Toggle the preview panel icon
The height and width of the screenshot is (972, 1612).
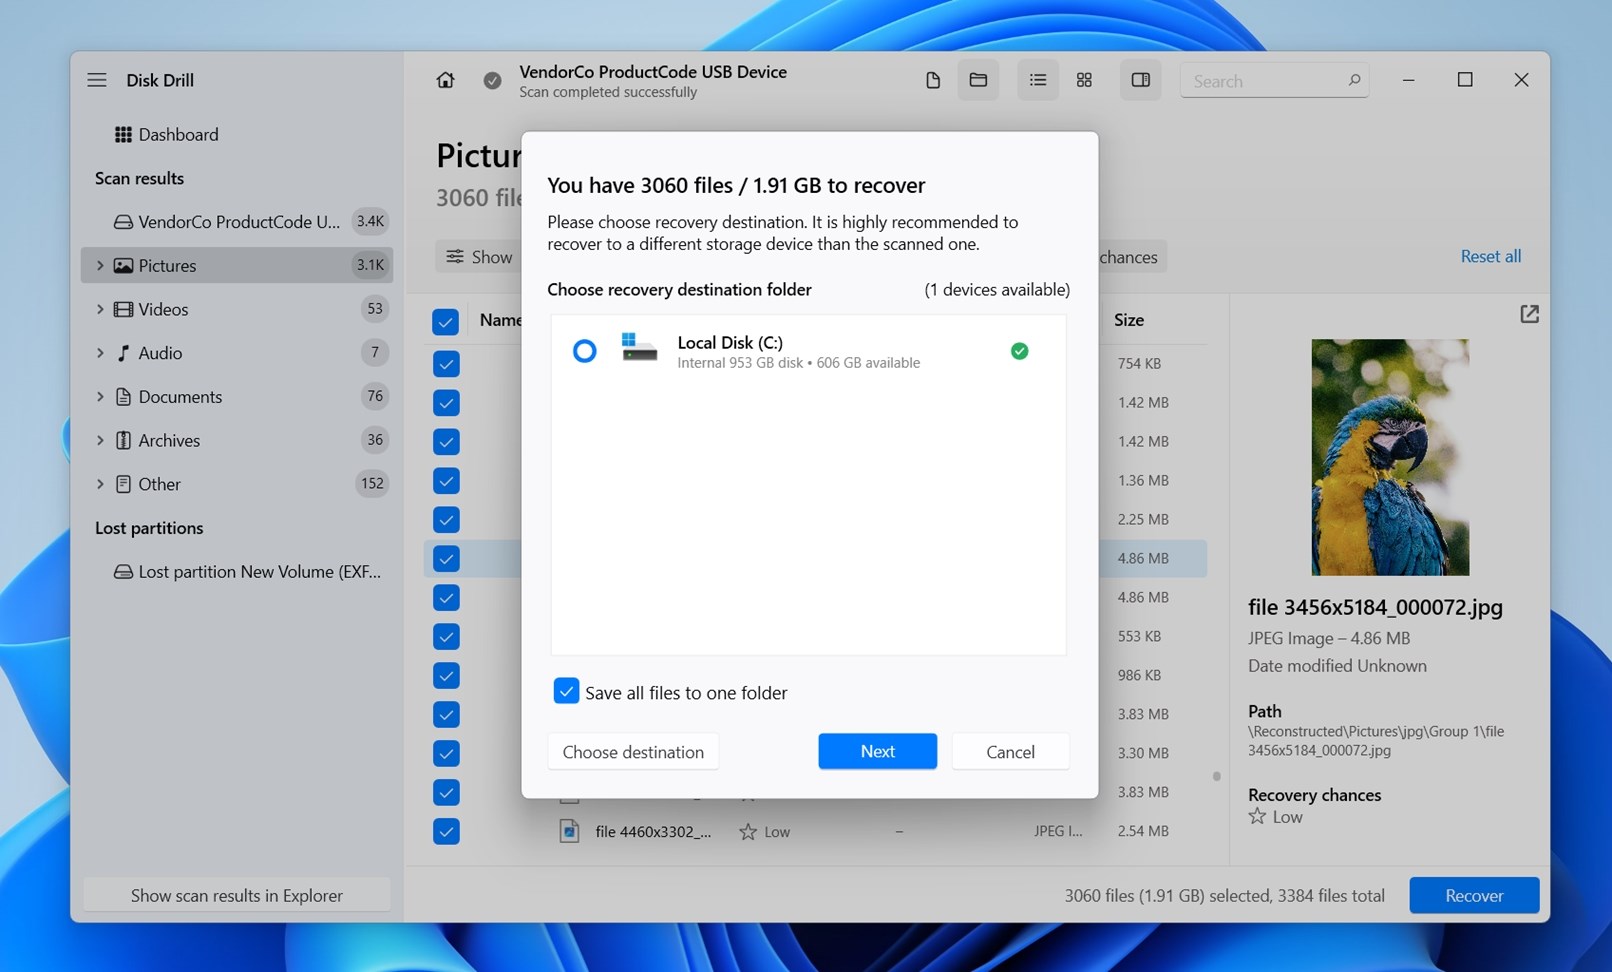click(1140, 80)
